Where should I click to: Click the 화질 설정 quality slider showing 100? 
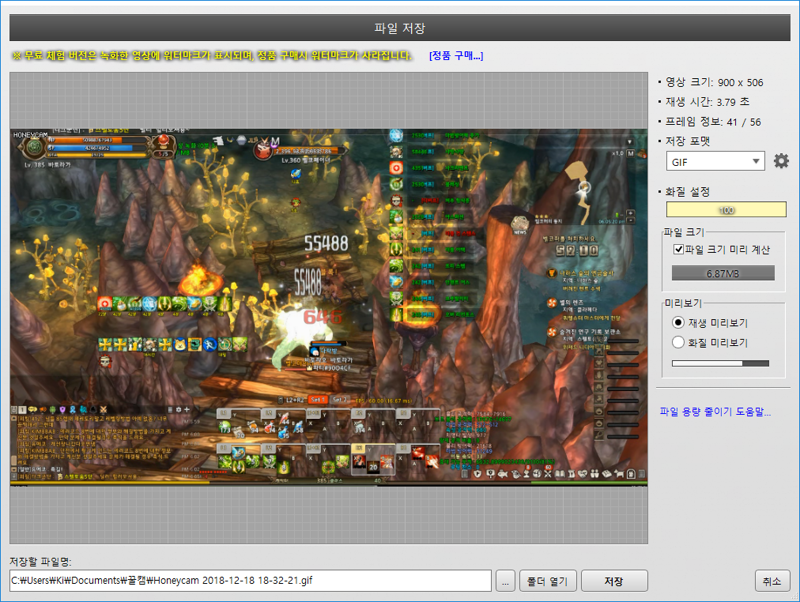tap(726, 210)
